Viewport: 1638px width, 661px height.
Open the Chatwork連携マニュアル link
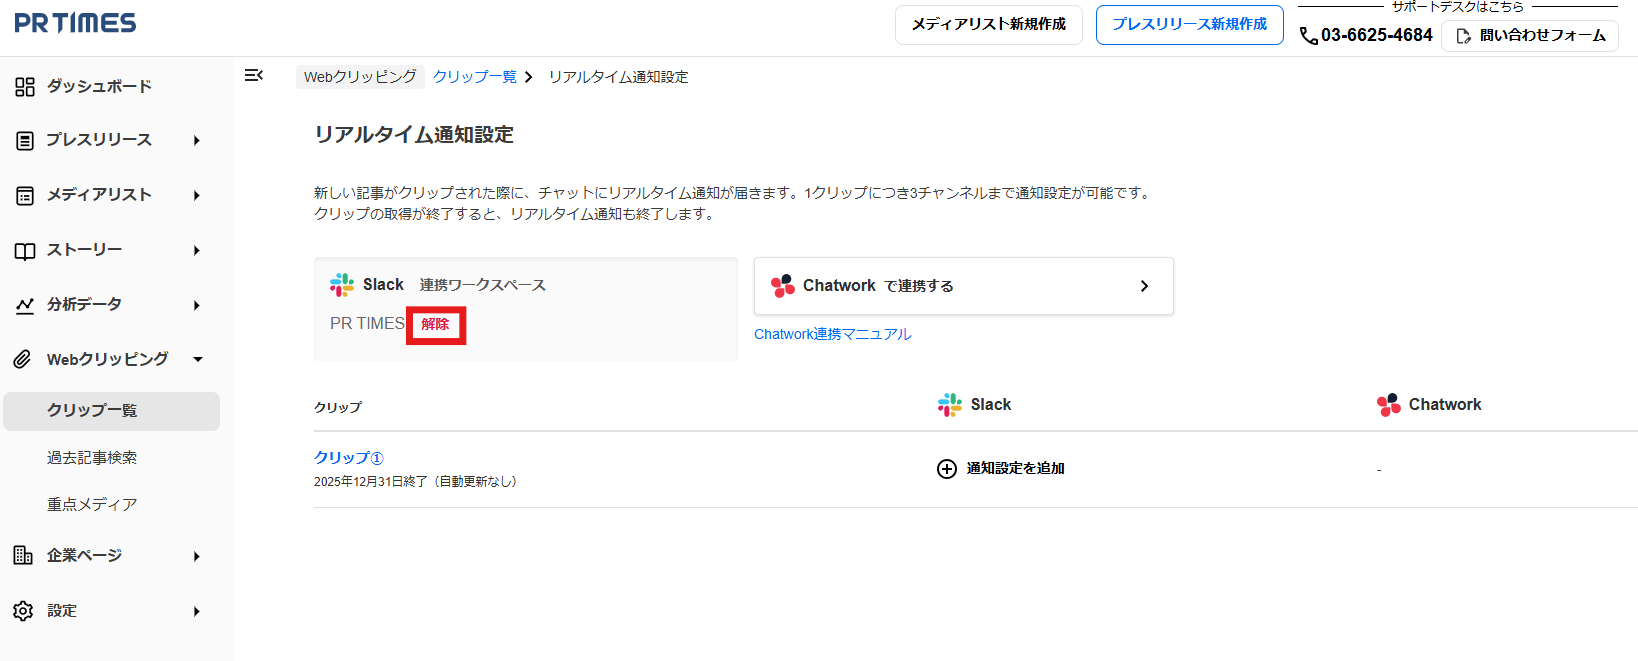pos(833,333)
